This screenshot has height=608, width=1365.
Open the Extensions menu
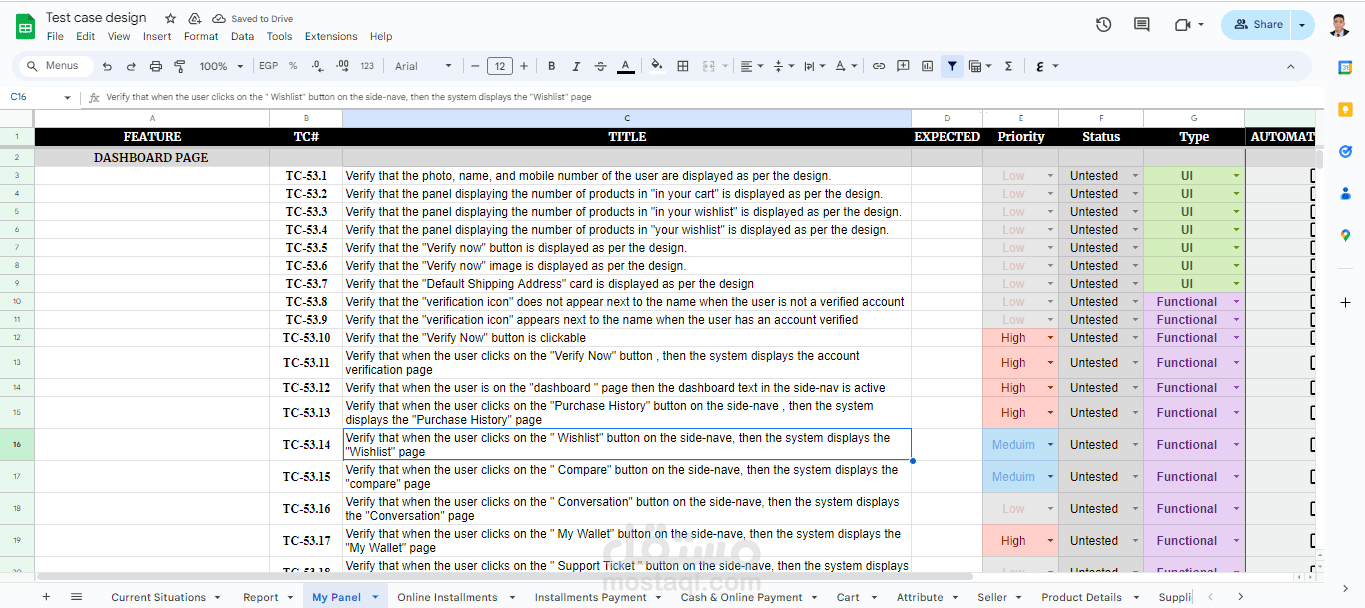tap(331, 36)
